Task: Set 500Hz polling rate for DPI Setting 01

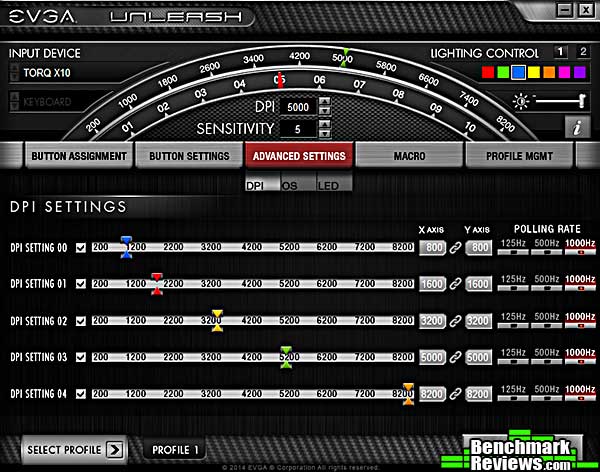Action: click(545, 288)
